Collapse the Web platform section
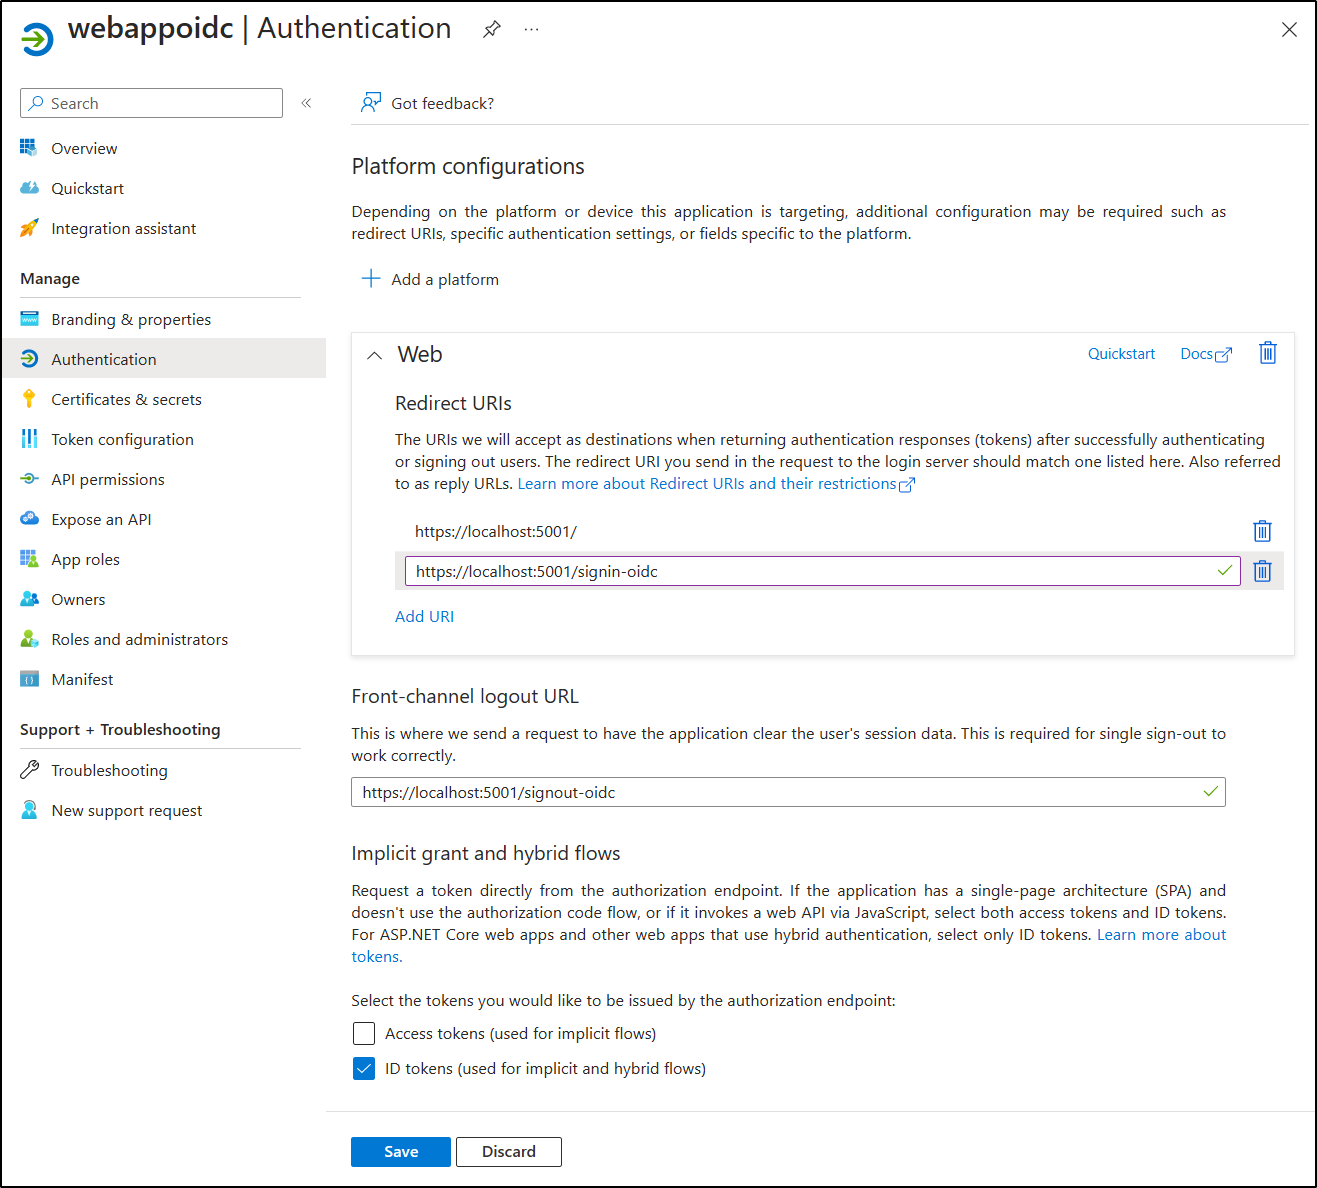1317x1188 pixels. pyautogui.click(x=374, y=355)
